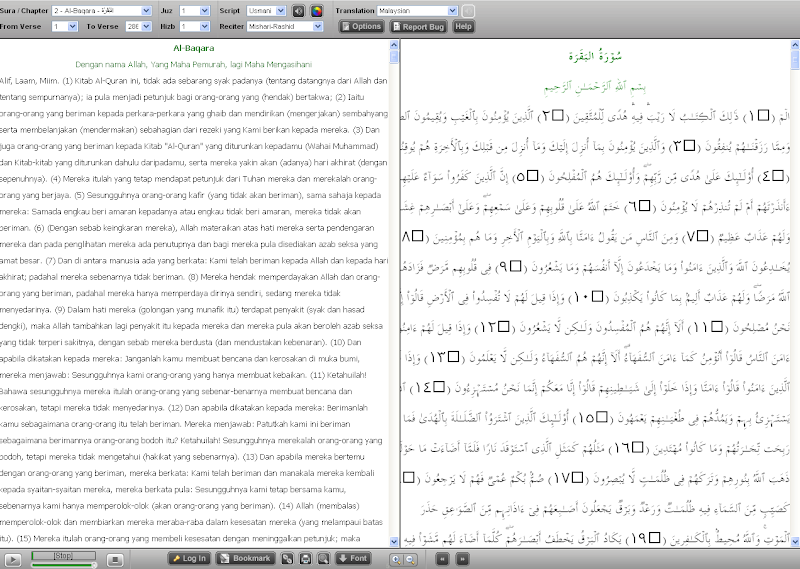Click the magnifier search icon
The height and width of the screenshot is (569, 800).
(323, 559)
